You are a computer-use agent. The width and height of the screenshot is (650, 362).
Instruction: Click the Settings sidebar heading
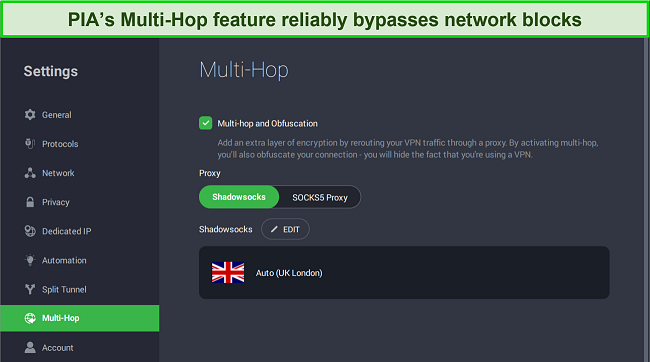(x=51, y=71)
